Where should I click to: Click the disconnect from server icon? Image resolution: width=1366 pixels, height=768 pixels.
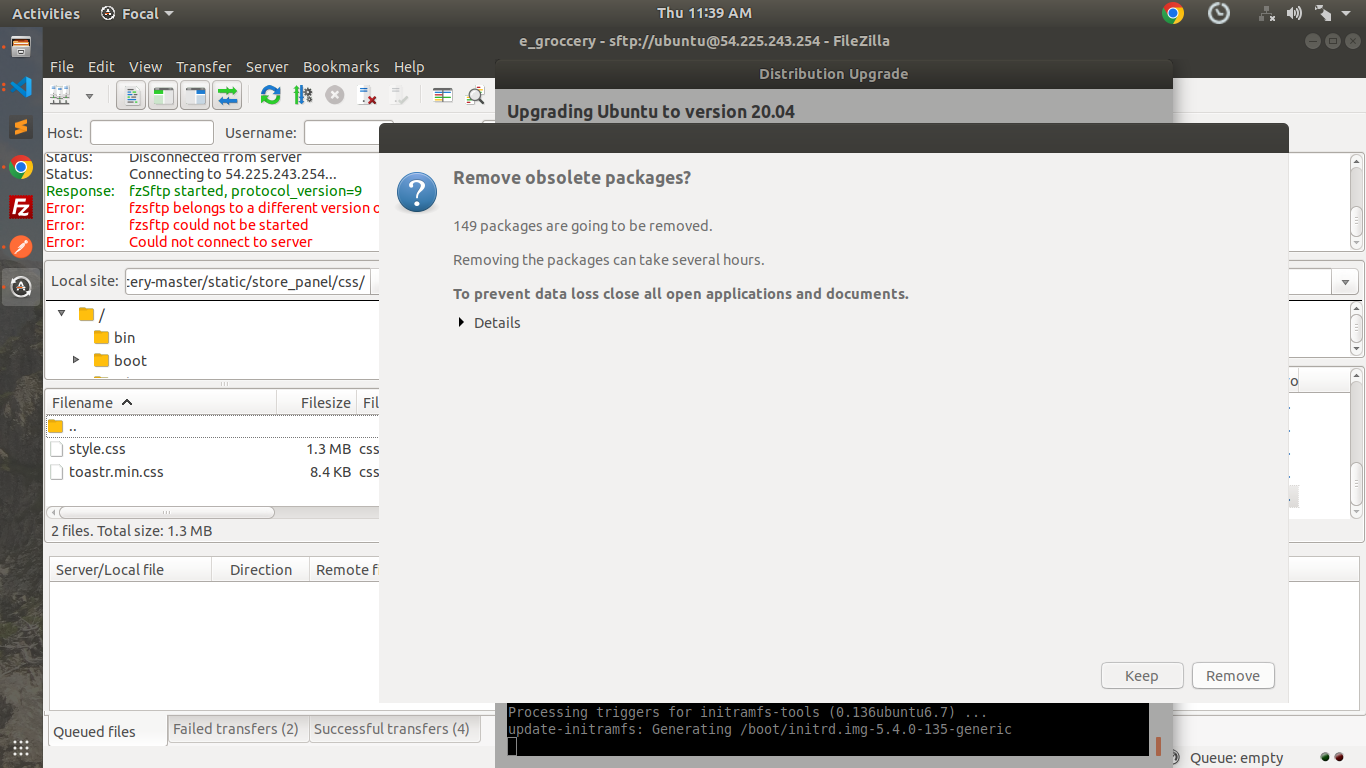coord(368,96)
